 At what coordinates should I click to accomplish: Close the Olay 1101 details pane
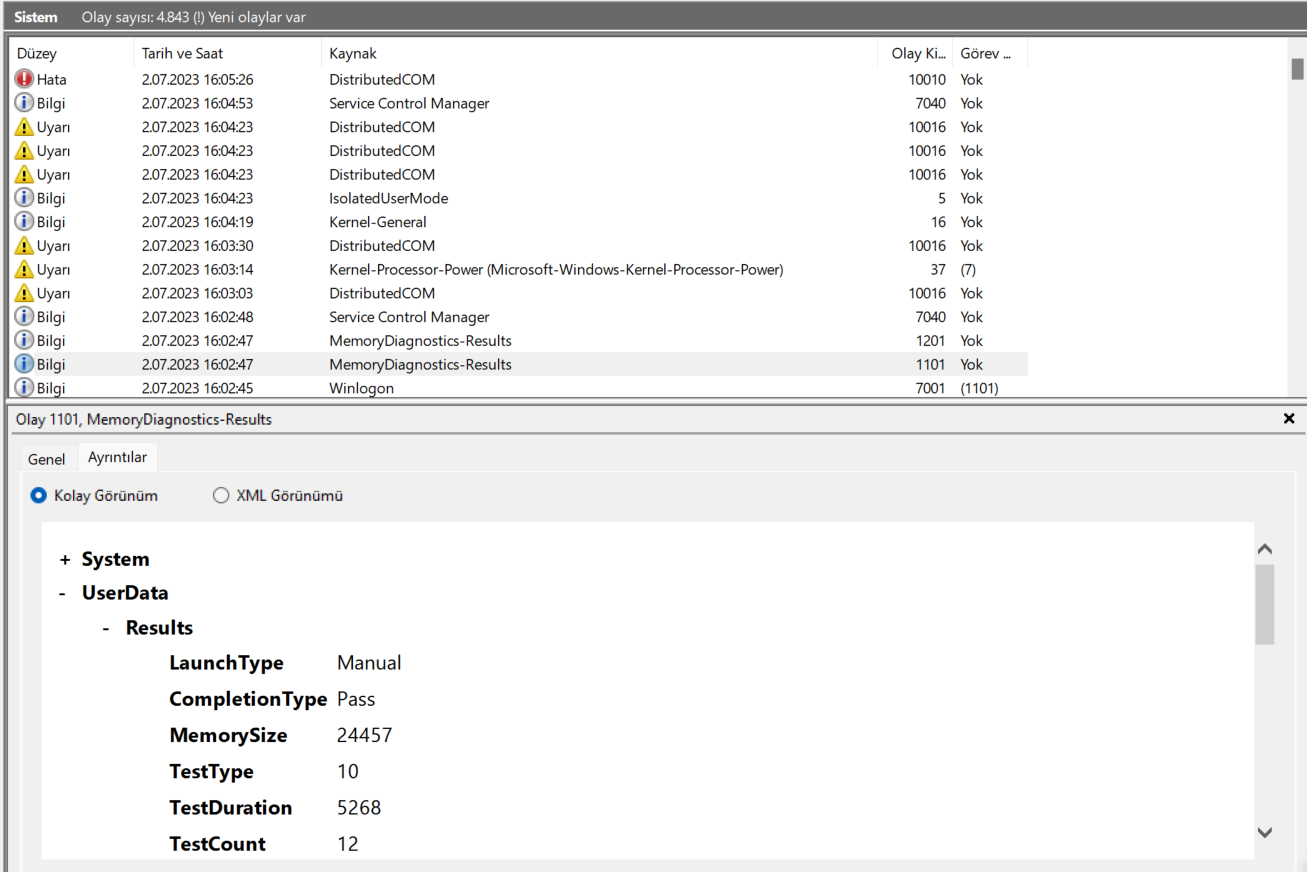click(1289, 419)
